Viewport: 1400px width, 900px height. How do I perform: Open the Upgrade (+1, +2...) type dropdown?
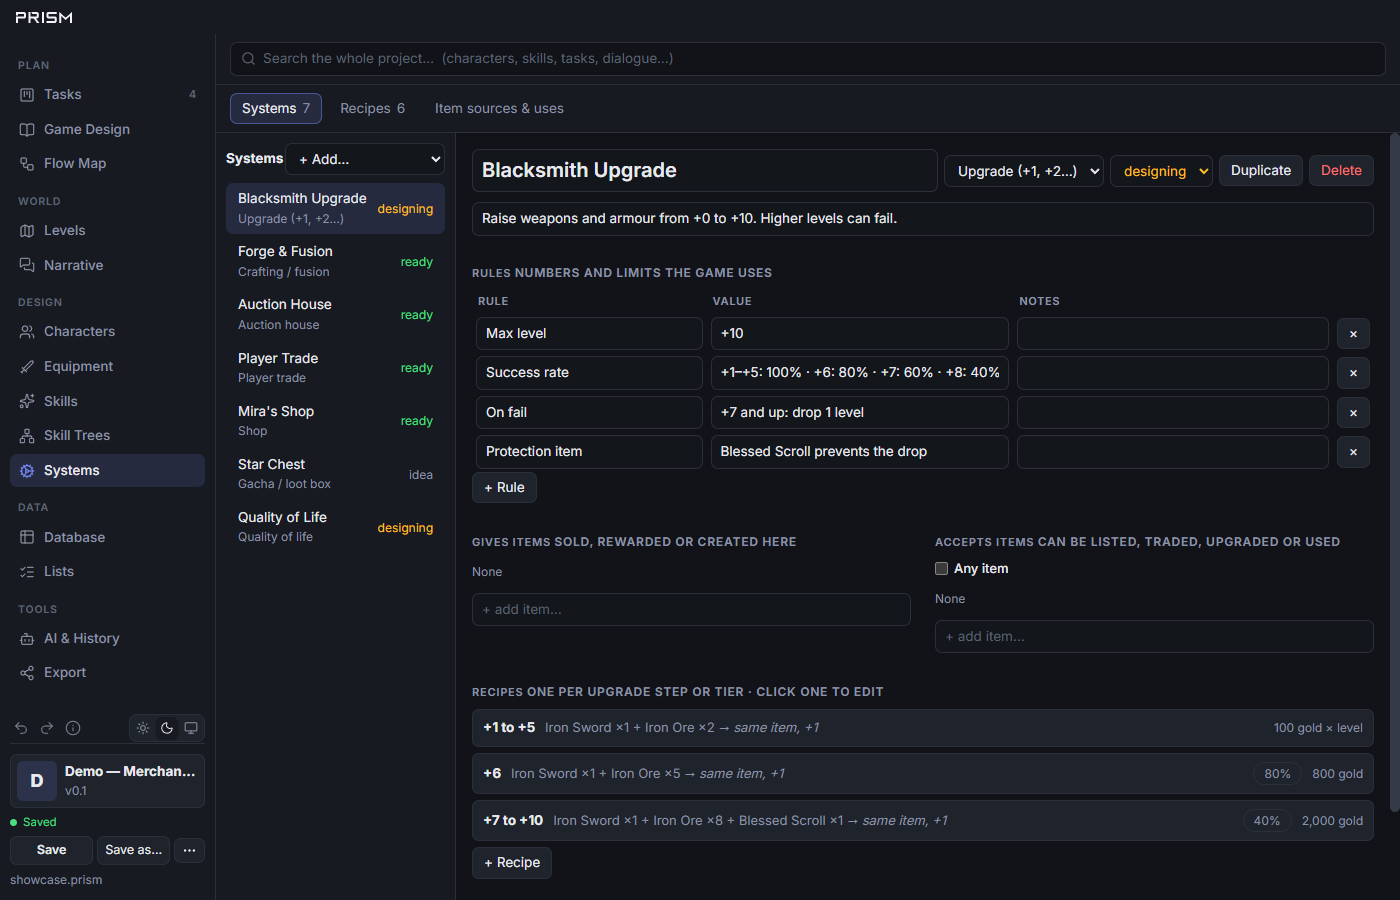pos(1024,171)
